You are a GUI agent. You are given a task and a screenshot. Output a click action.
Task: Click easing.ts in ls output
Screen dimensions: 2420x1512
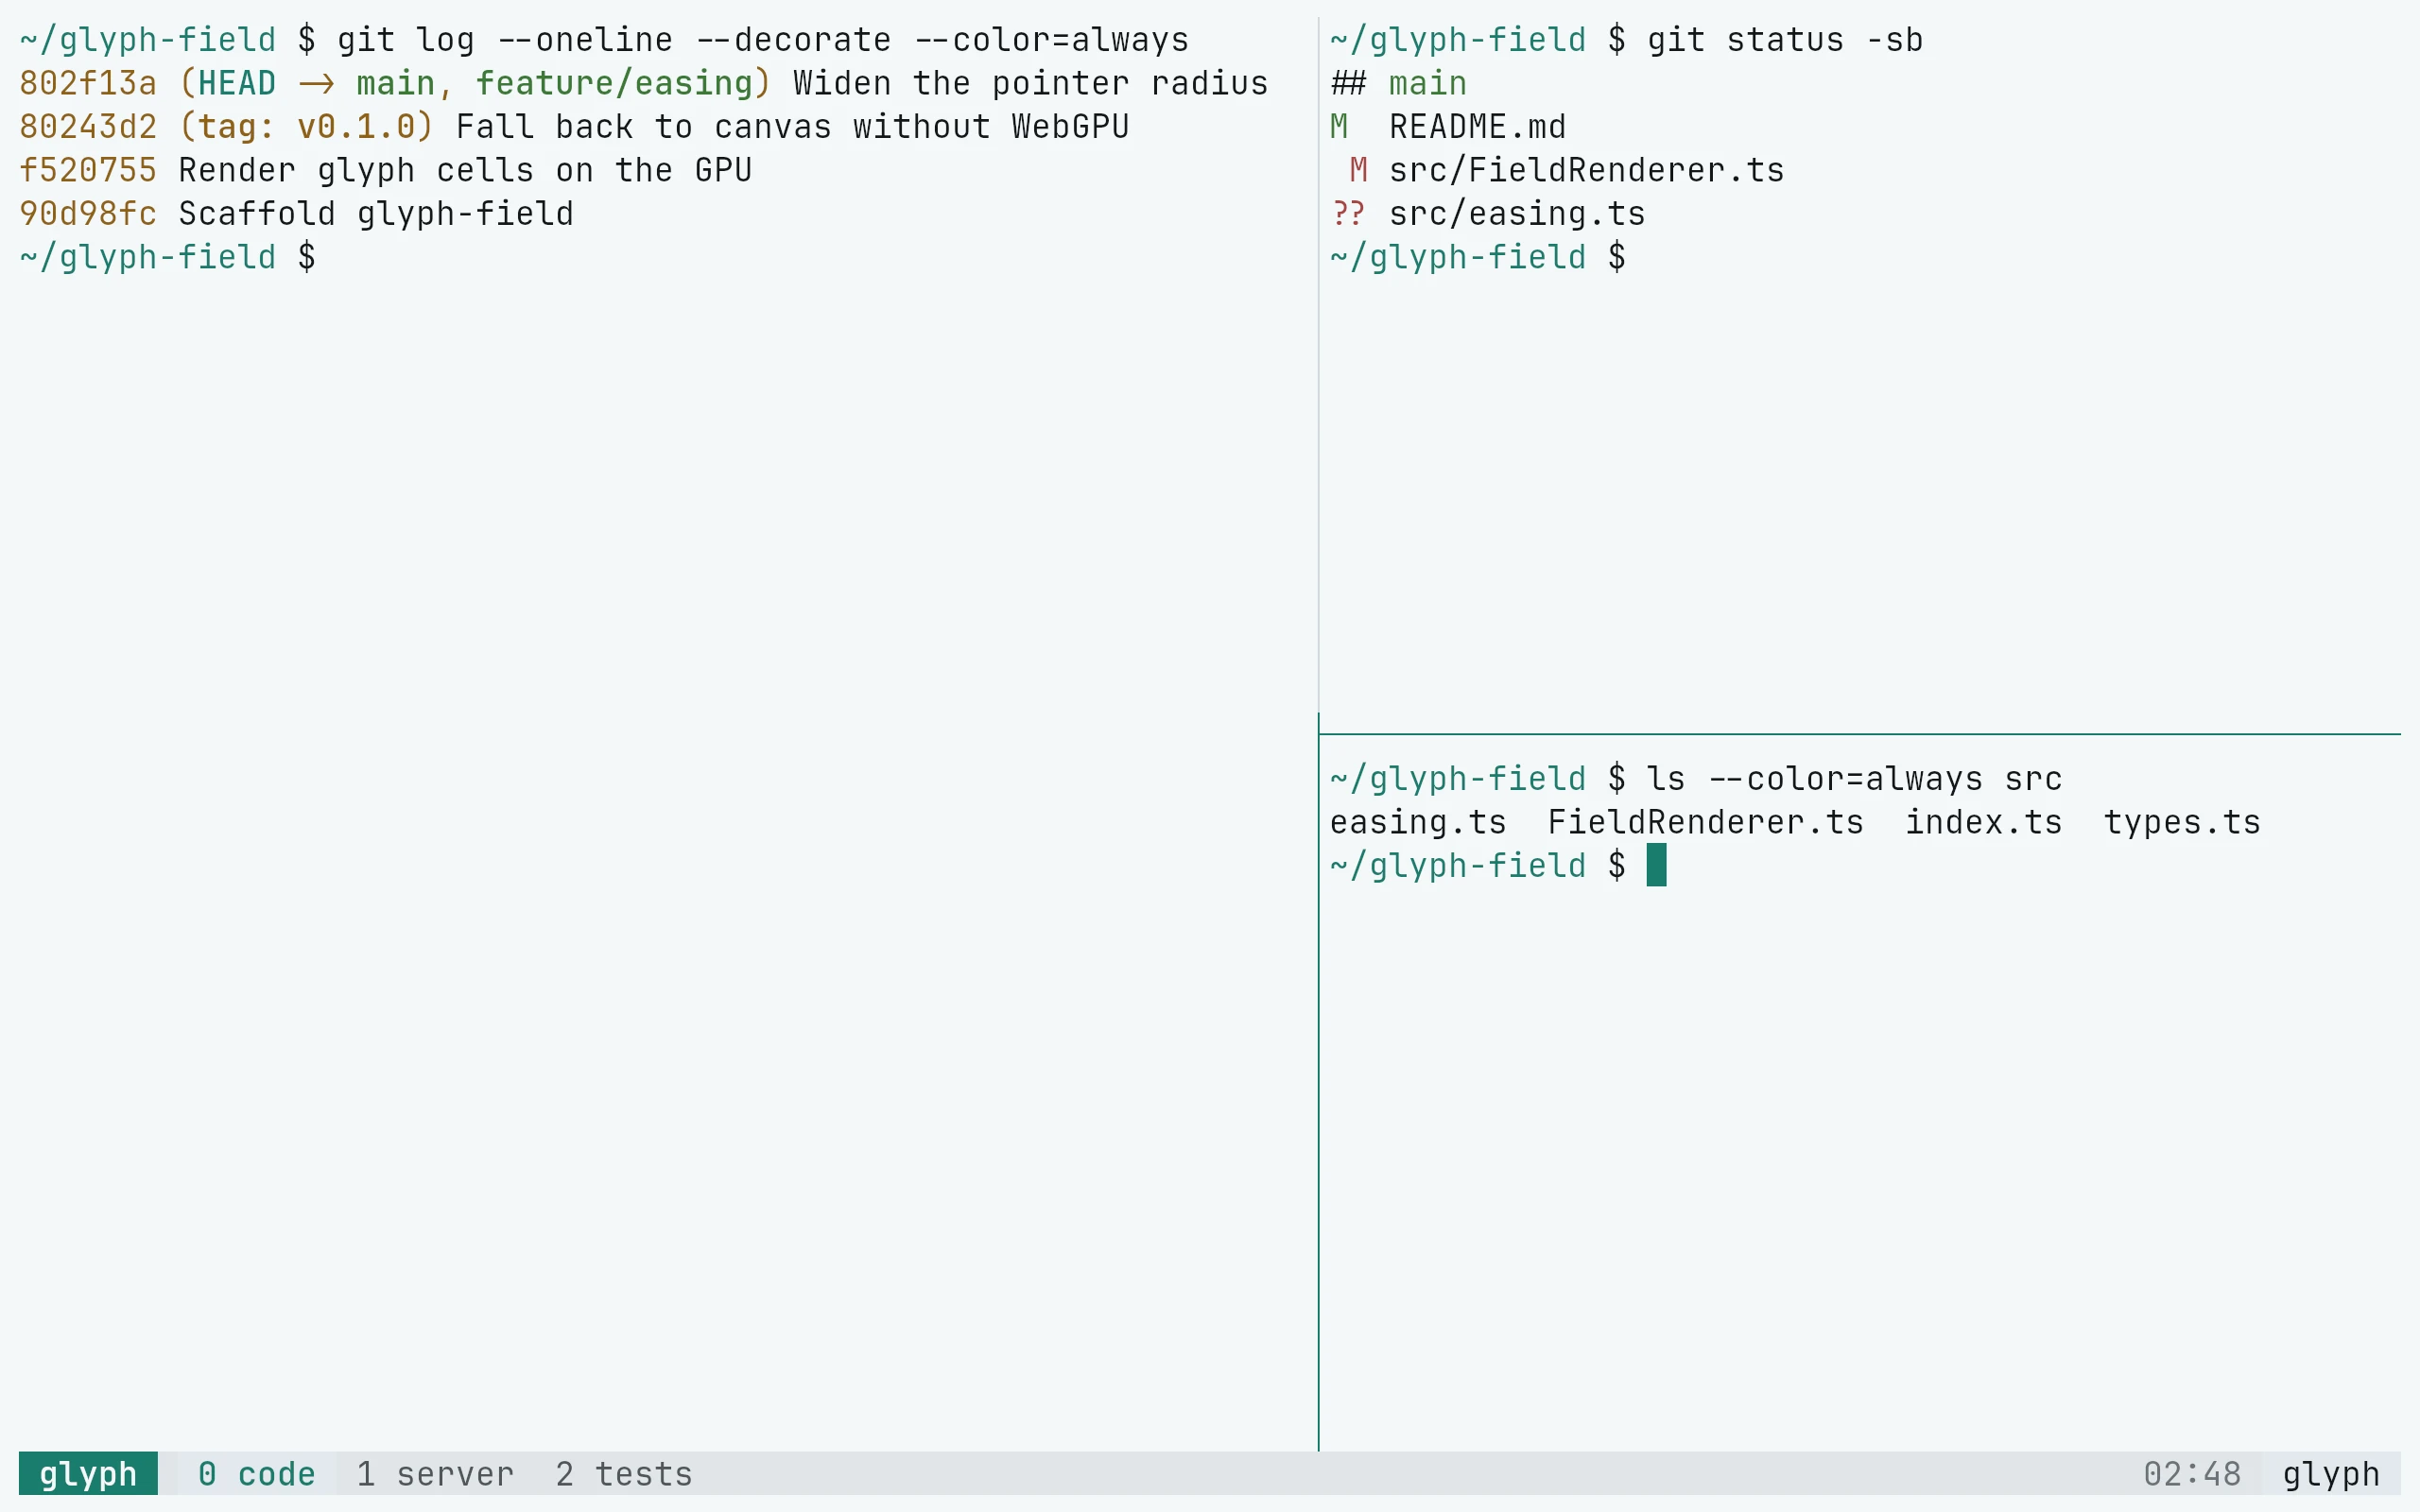(x=1418, y=822)
